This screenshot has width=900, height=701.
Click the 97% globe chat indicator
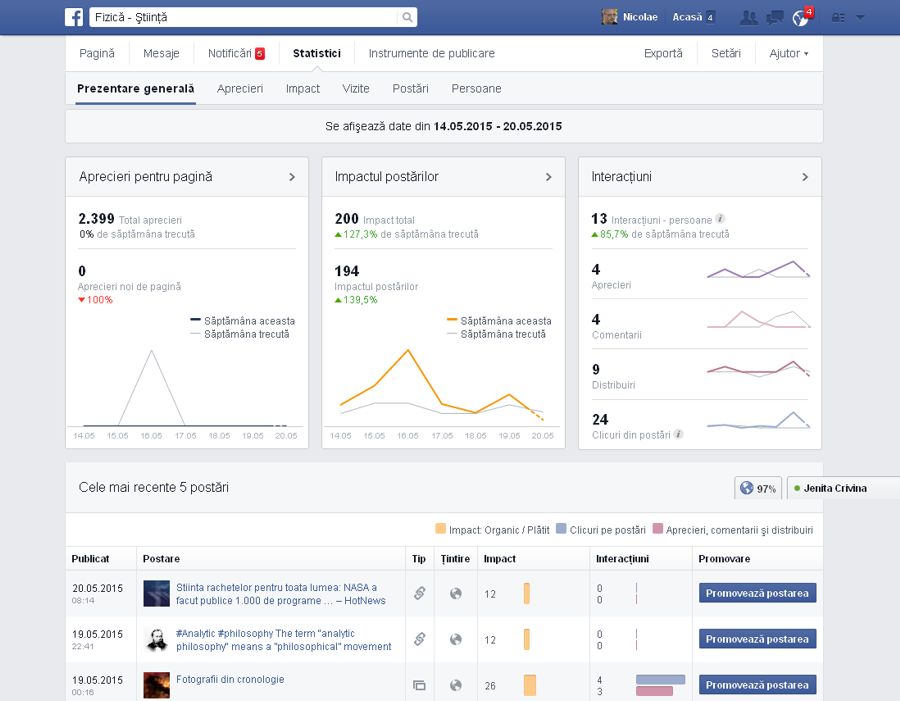758,488
